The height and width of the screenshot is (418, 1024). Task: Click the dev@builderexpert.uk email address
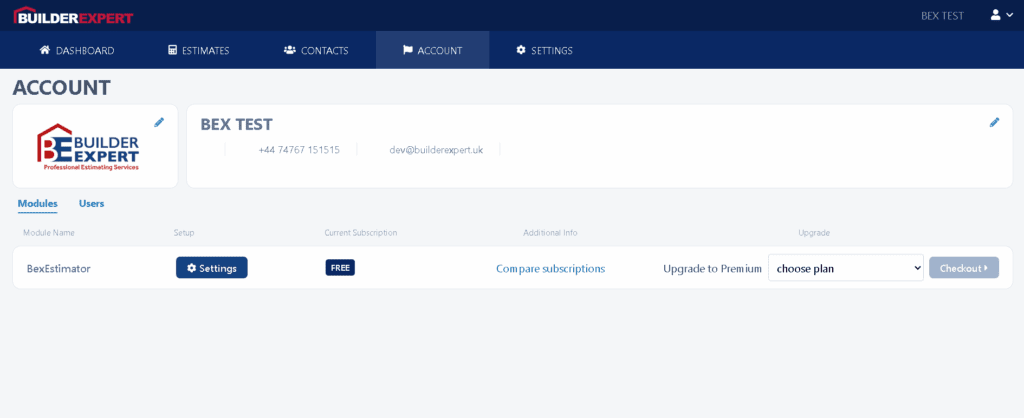436,150
